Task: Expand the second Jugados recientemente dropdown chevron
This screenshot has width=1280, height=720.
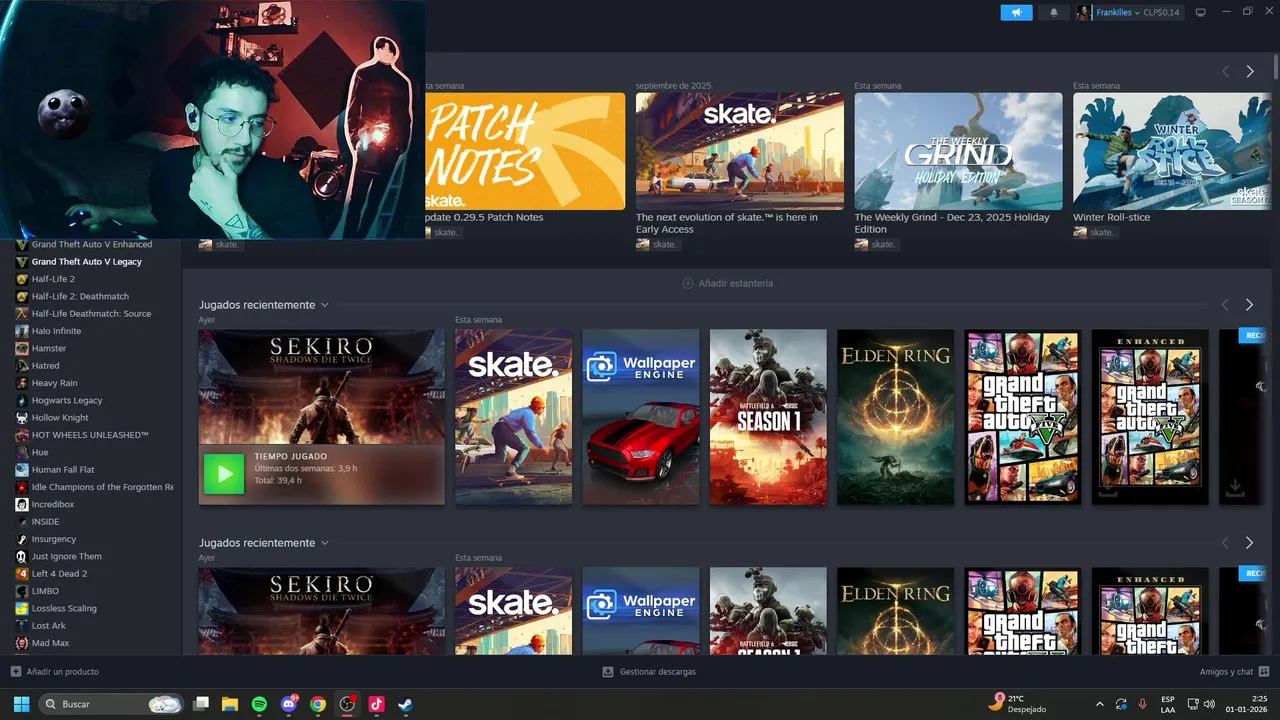Action: (324, 543)
